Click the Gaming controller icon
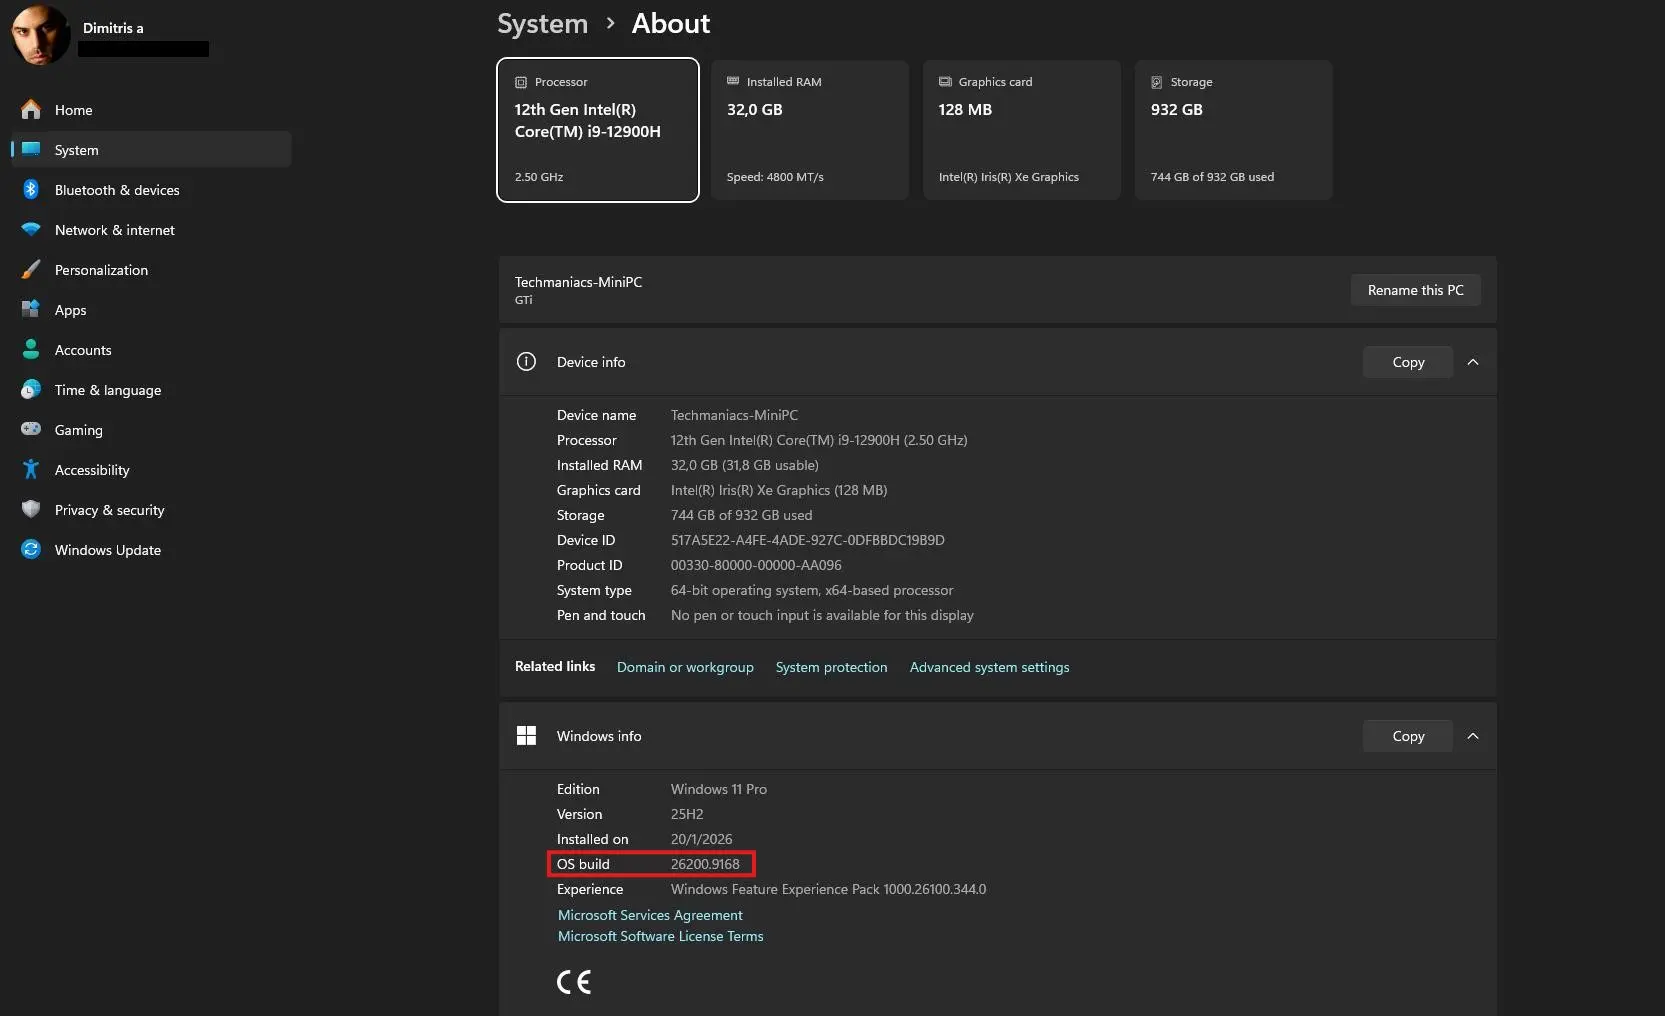1665x1016 pixels. click(31, 430)
